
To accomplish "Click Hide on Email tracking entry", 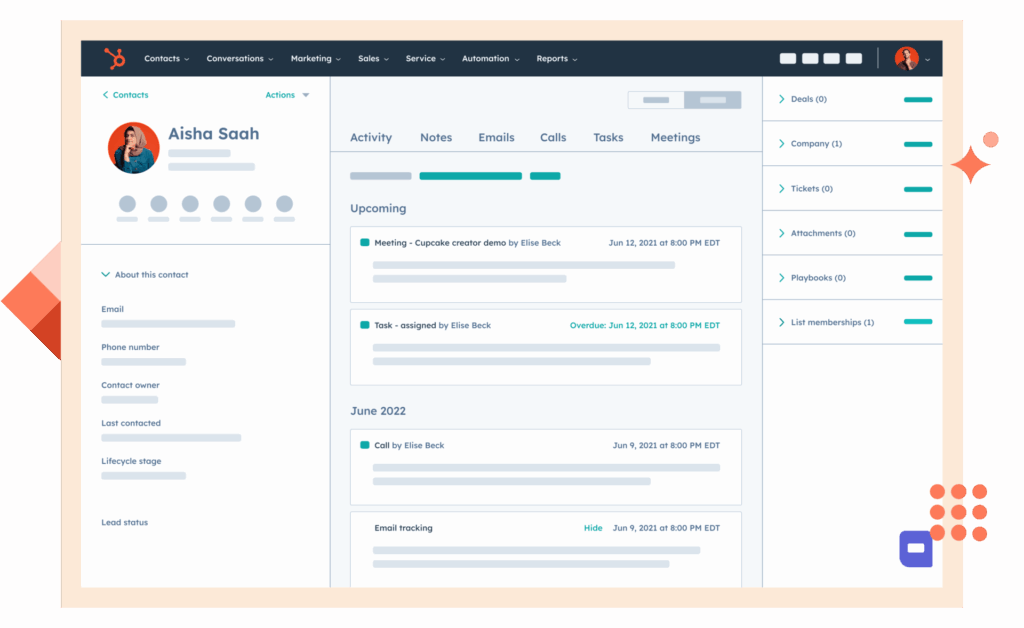I will [x=593, y=528].
